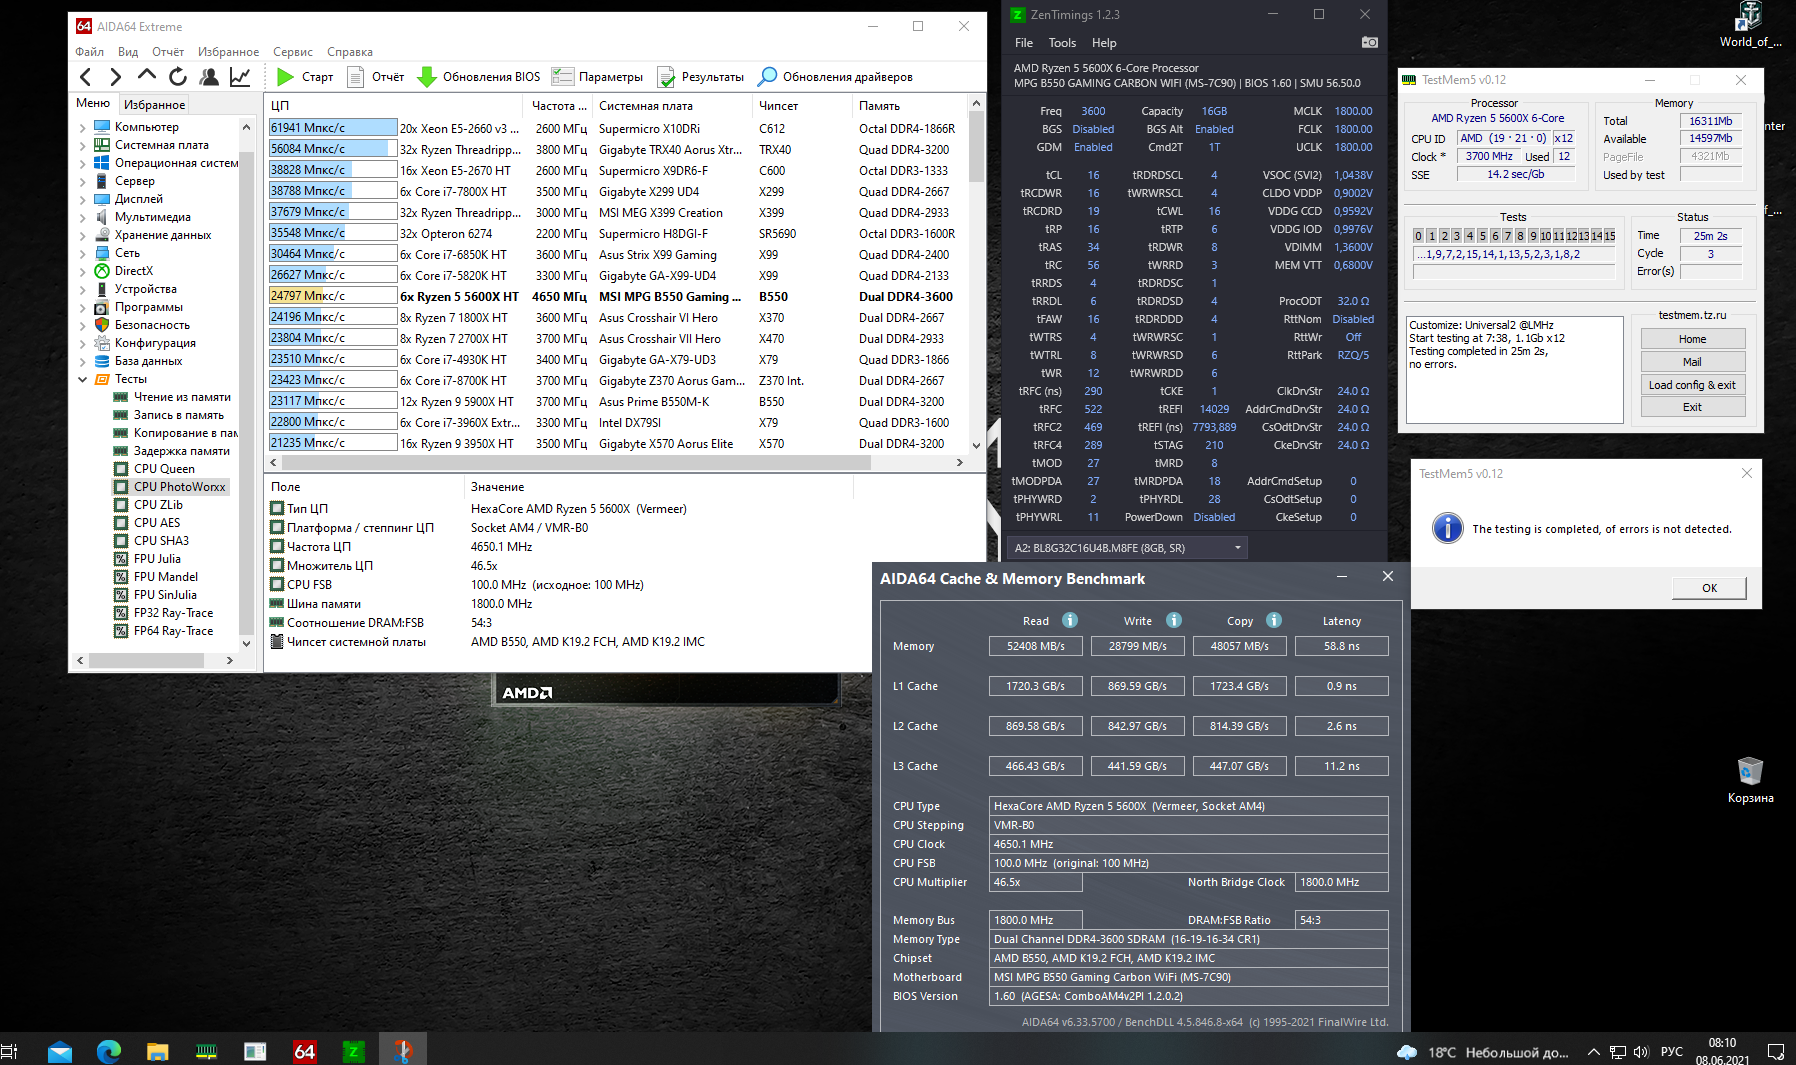The image size is (1796, 1065).
Task: Open the notification center icon in tray
Action: click(x=1776, y=1051)
